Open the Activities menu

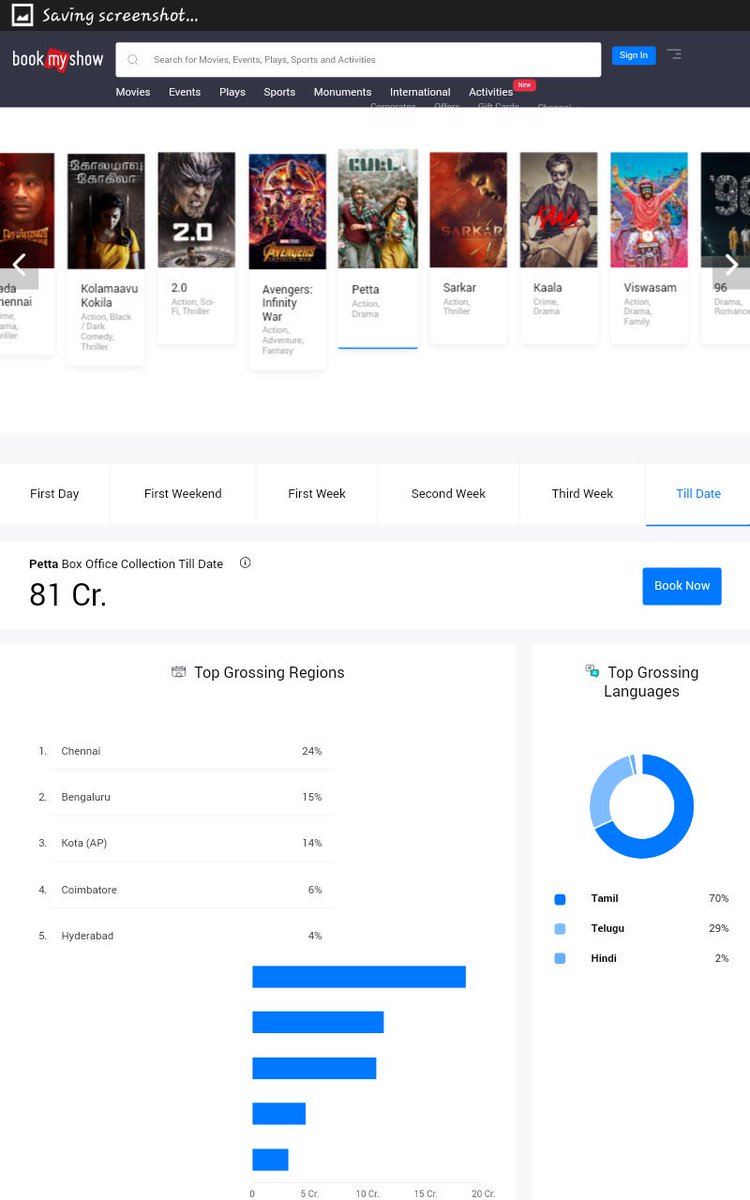[491, 92]
